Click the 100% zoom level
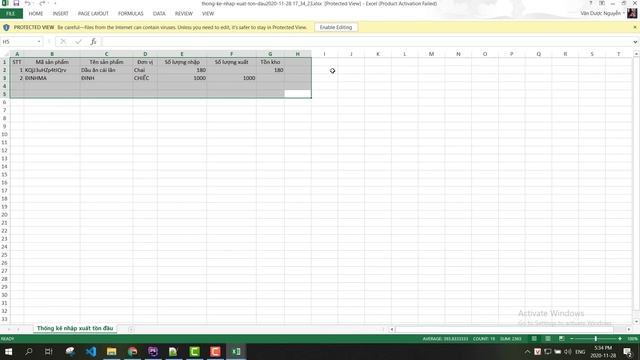Image resolution: width=640 pixels, height=360 pixels. point(632,339)
